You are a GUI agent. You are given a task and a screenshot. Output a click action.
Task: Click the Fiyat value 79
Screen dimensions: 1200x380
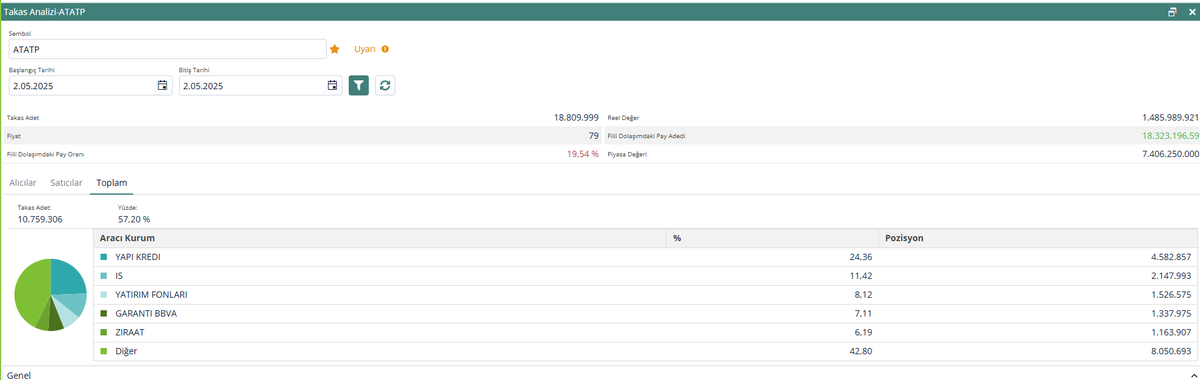pos(594,135)
